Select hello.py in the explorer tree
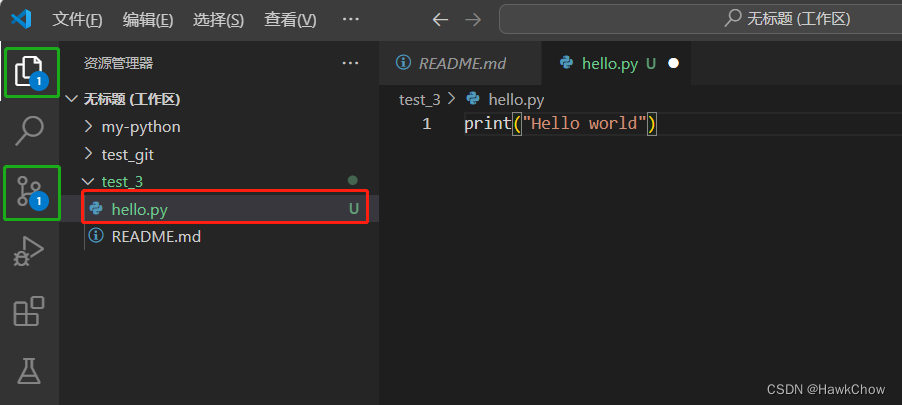This screenshot has width=902, height=405. pyautogui.click(x=139, y=209)
